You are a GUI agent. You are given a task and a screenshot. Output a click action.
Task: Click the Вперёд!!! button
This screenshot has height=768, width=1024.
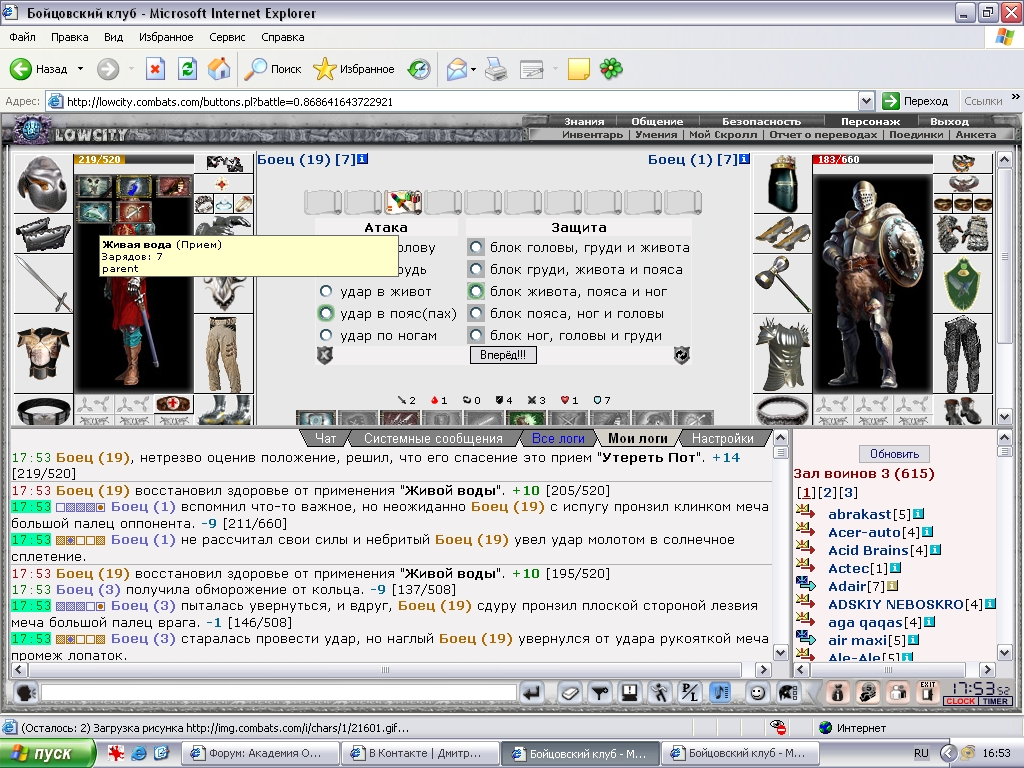[x=503, y=355]
